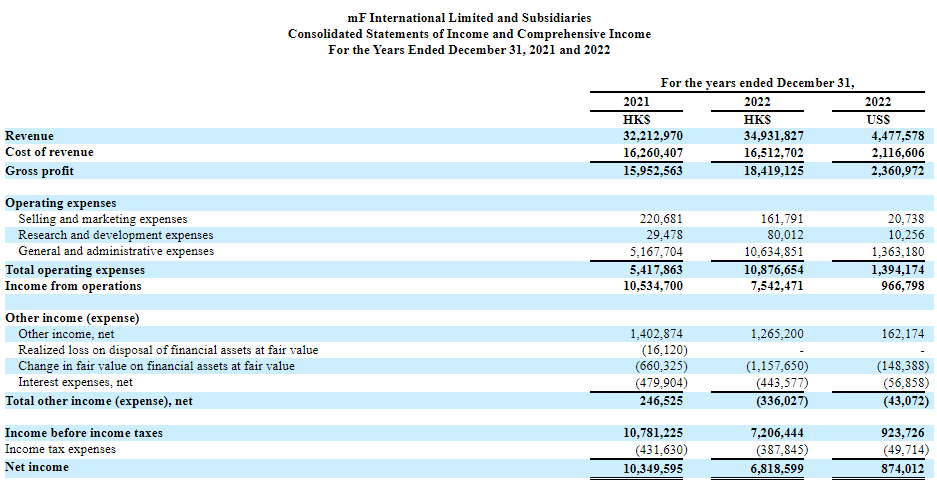Click 'Income tax expenses' row label
Viewport: 937px width, 483px height.
coord(60,449)
